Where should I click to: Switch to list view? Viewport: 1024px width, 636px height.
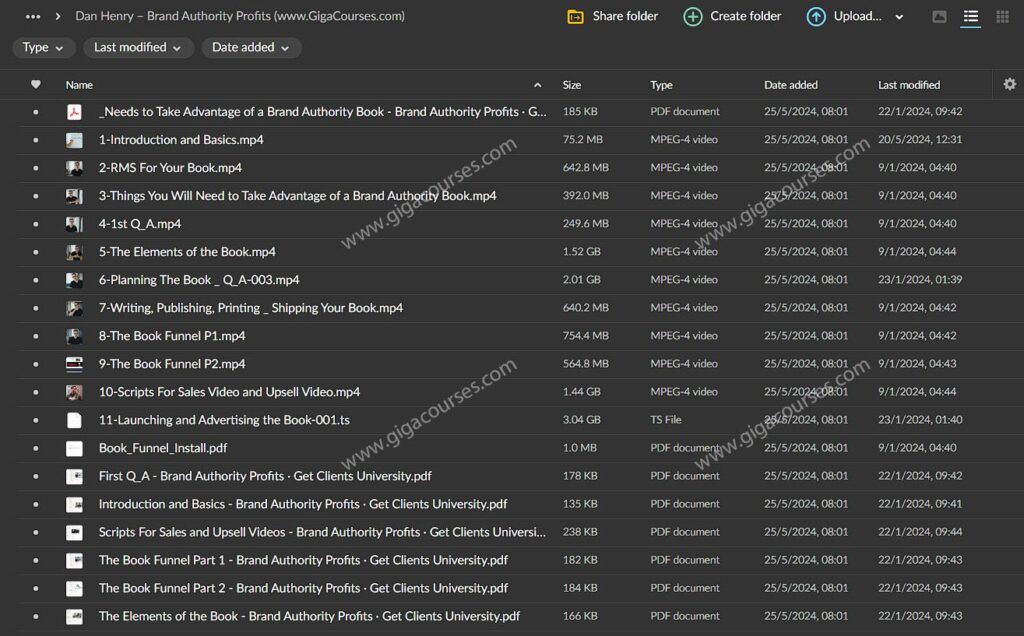[x=970, y=17]
